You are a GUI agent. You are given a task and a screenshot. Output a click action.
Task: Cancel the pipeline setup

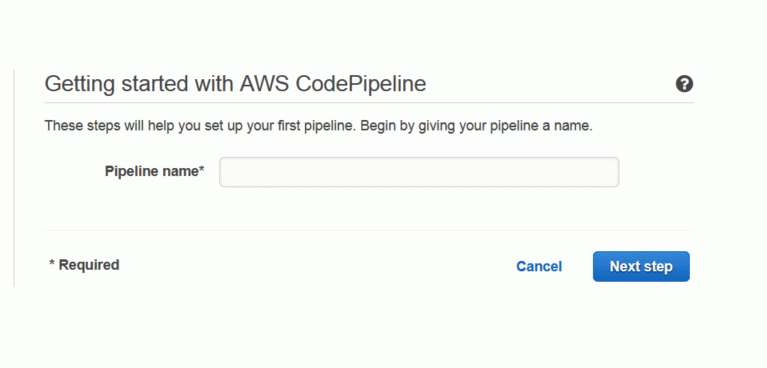click(x=539, y=266)
